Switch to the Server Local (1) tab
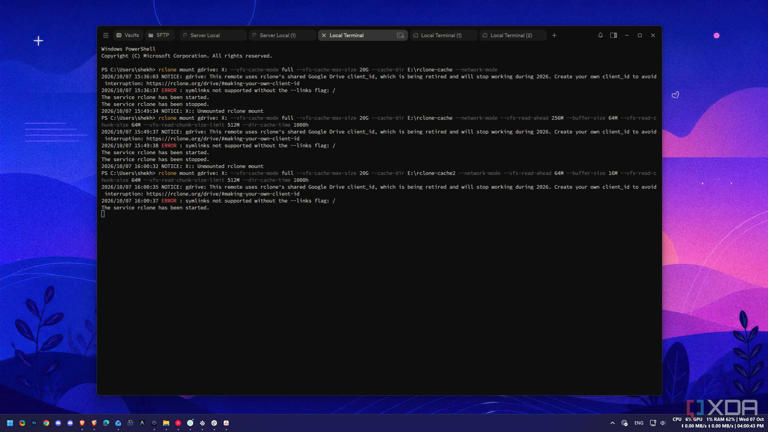The height and width of the screenshot is (432, 768). point(282,35)
